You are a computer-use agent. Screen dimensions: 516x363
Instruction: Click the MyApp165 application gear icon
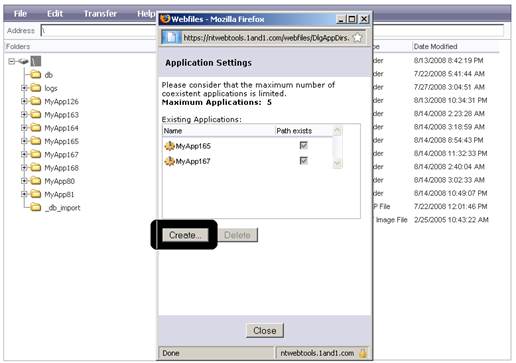click(170, 146)
